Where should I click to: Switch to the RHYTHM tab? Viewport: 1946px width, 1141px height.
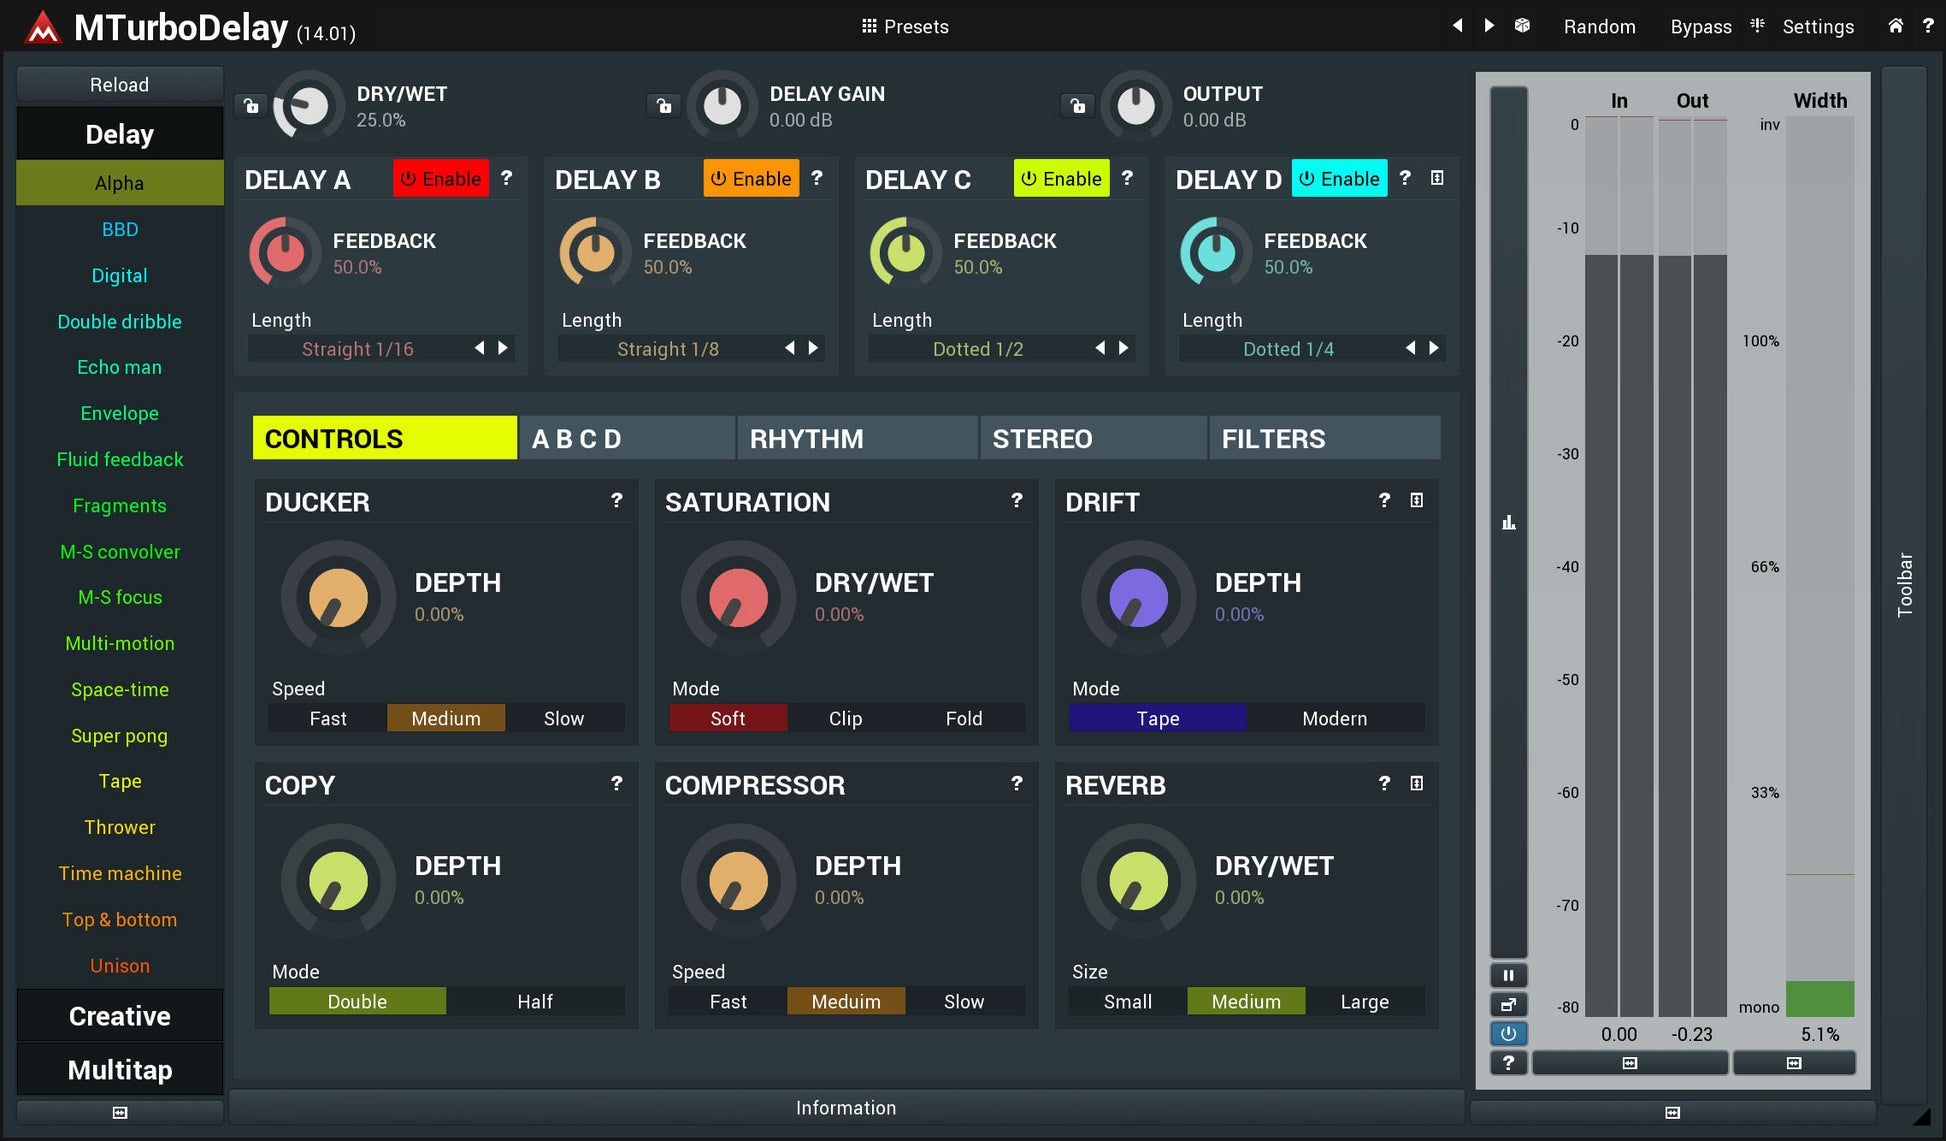[806, 437]
